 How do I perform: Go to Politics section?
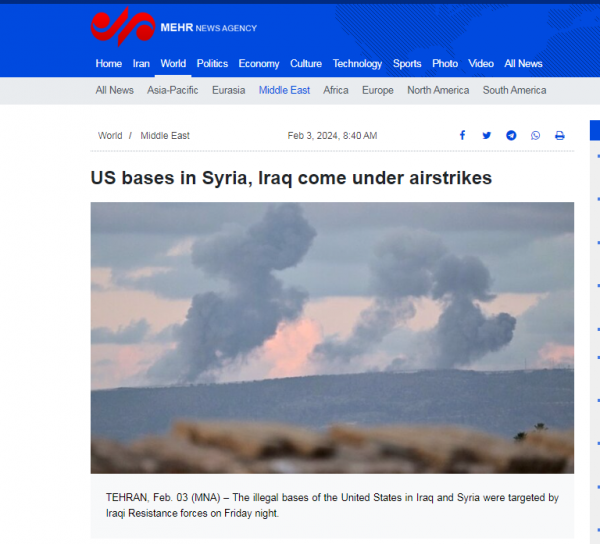[x=212, y=64]
